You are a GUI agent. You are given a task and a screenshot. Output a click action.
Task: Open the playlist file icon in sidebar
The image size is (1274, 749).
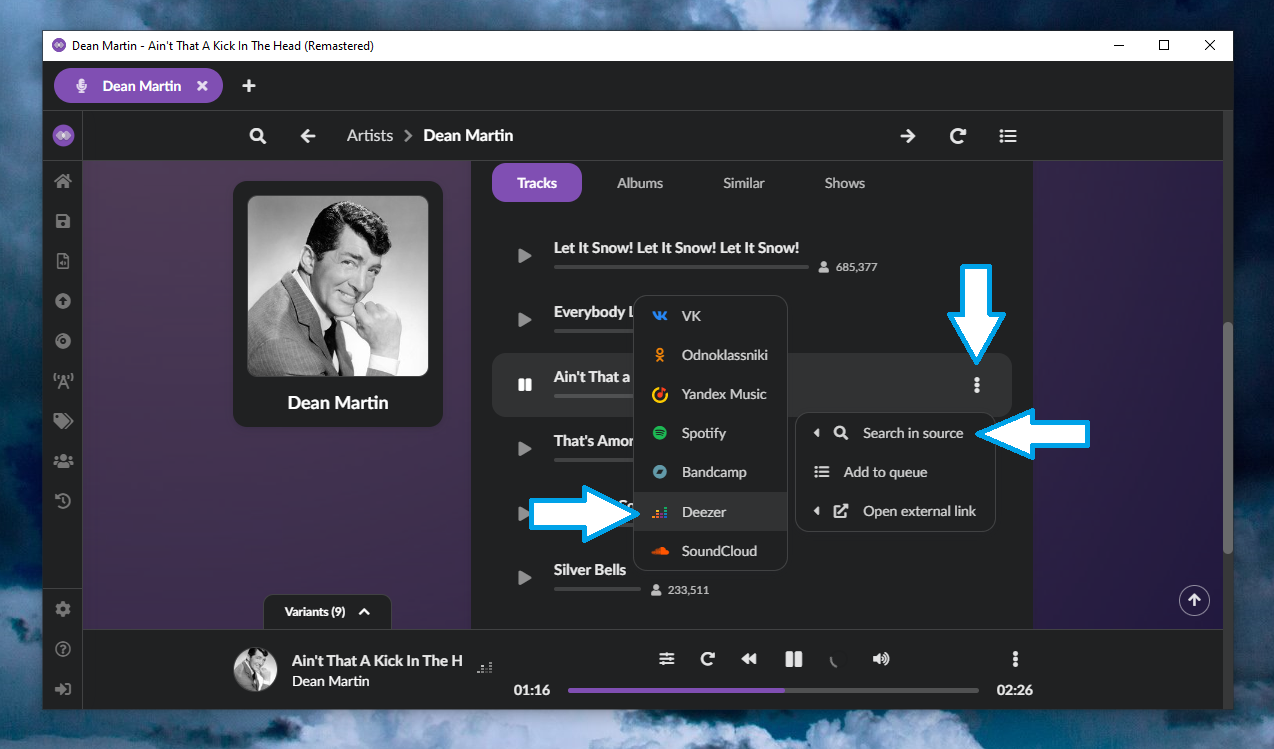click(x=63, y=261)
